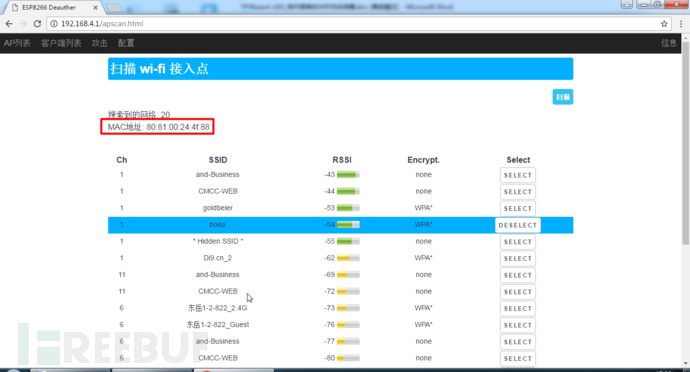Reload the page with the refresh icon
The image size is (690, 372).
[37, 24]
